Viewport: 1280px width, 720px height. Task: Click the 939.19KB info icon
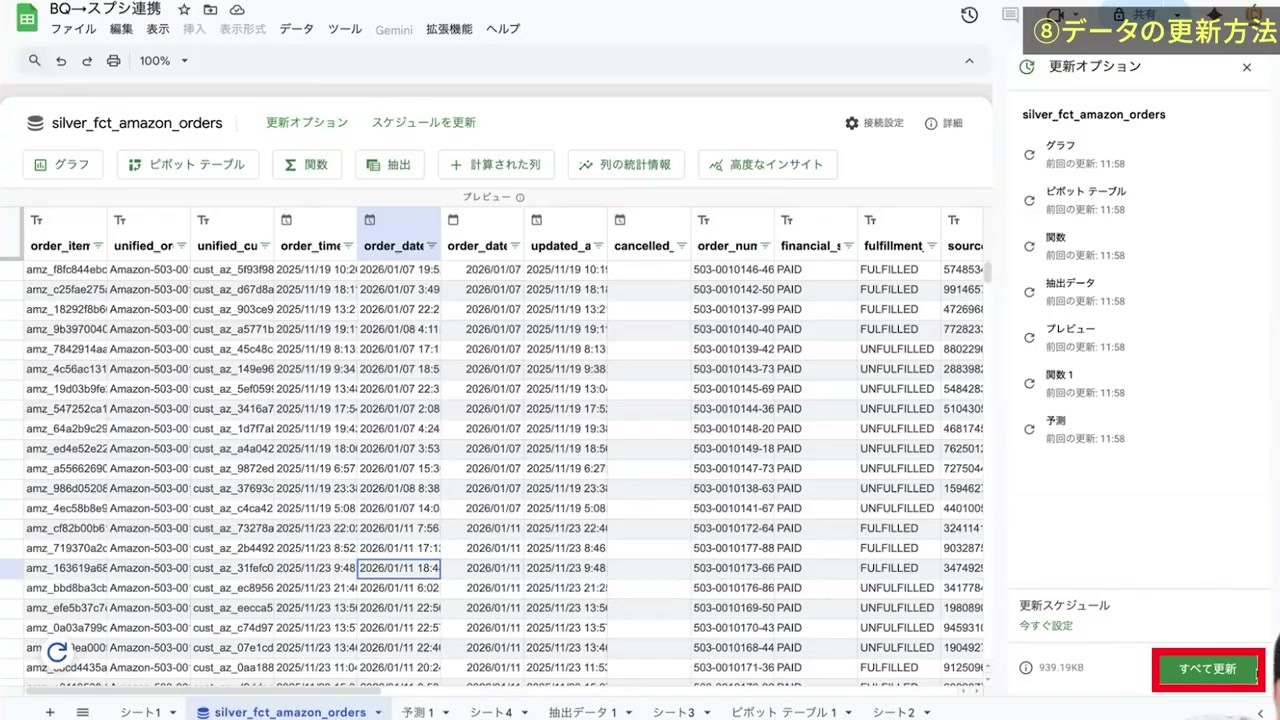1026,668
